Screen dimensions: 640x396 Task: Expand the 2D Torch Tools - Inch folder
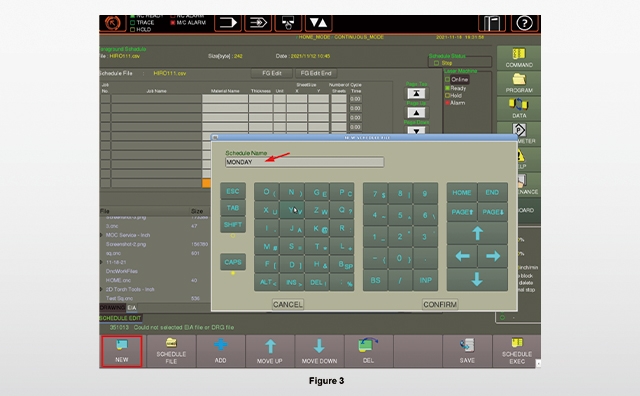pos(102,289)
